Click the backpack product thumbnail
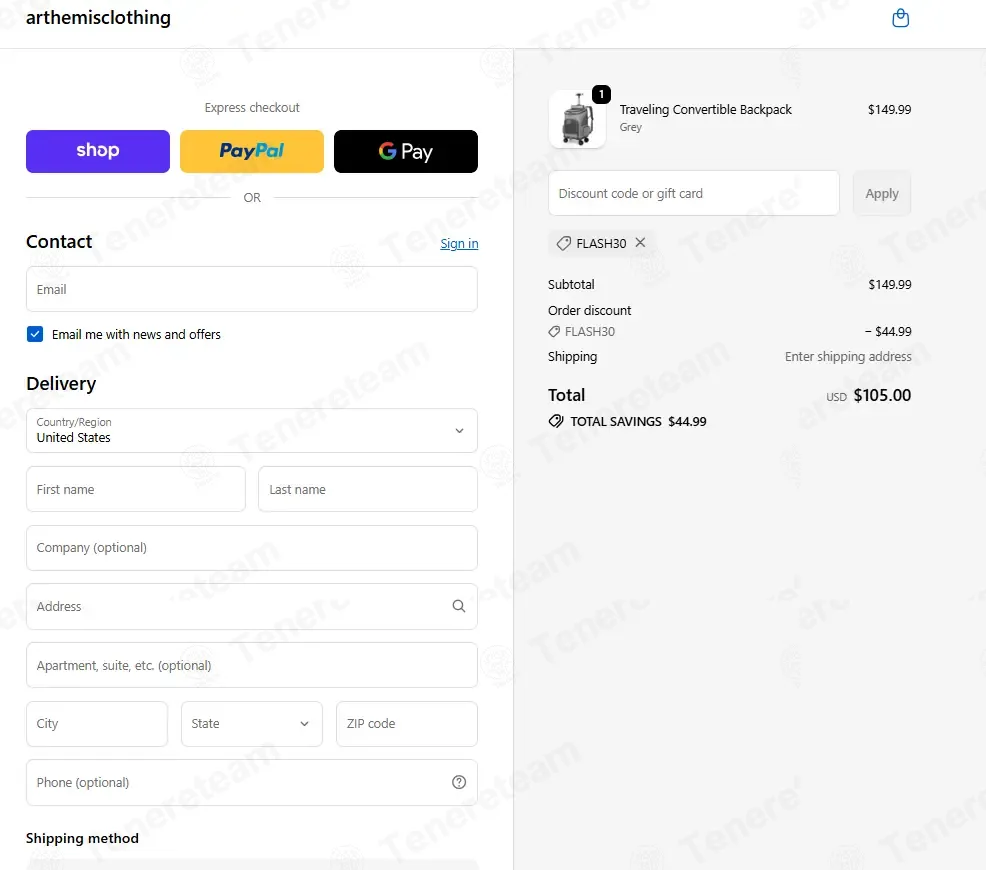This screenshot has width=986, height=870. [577, 119]
